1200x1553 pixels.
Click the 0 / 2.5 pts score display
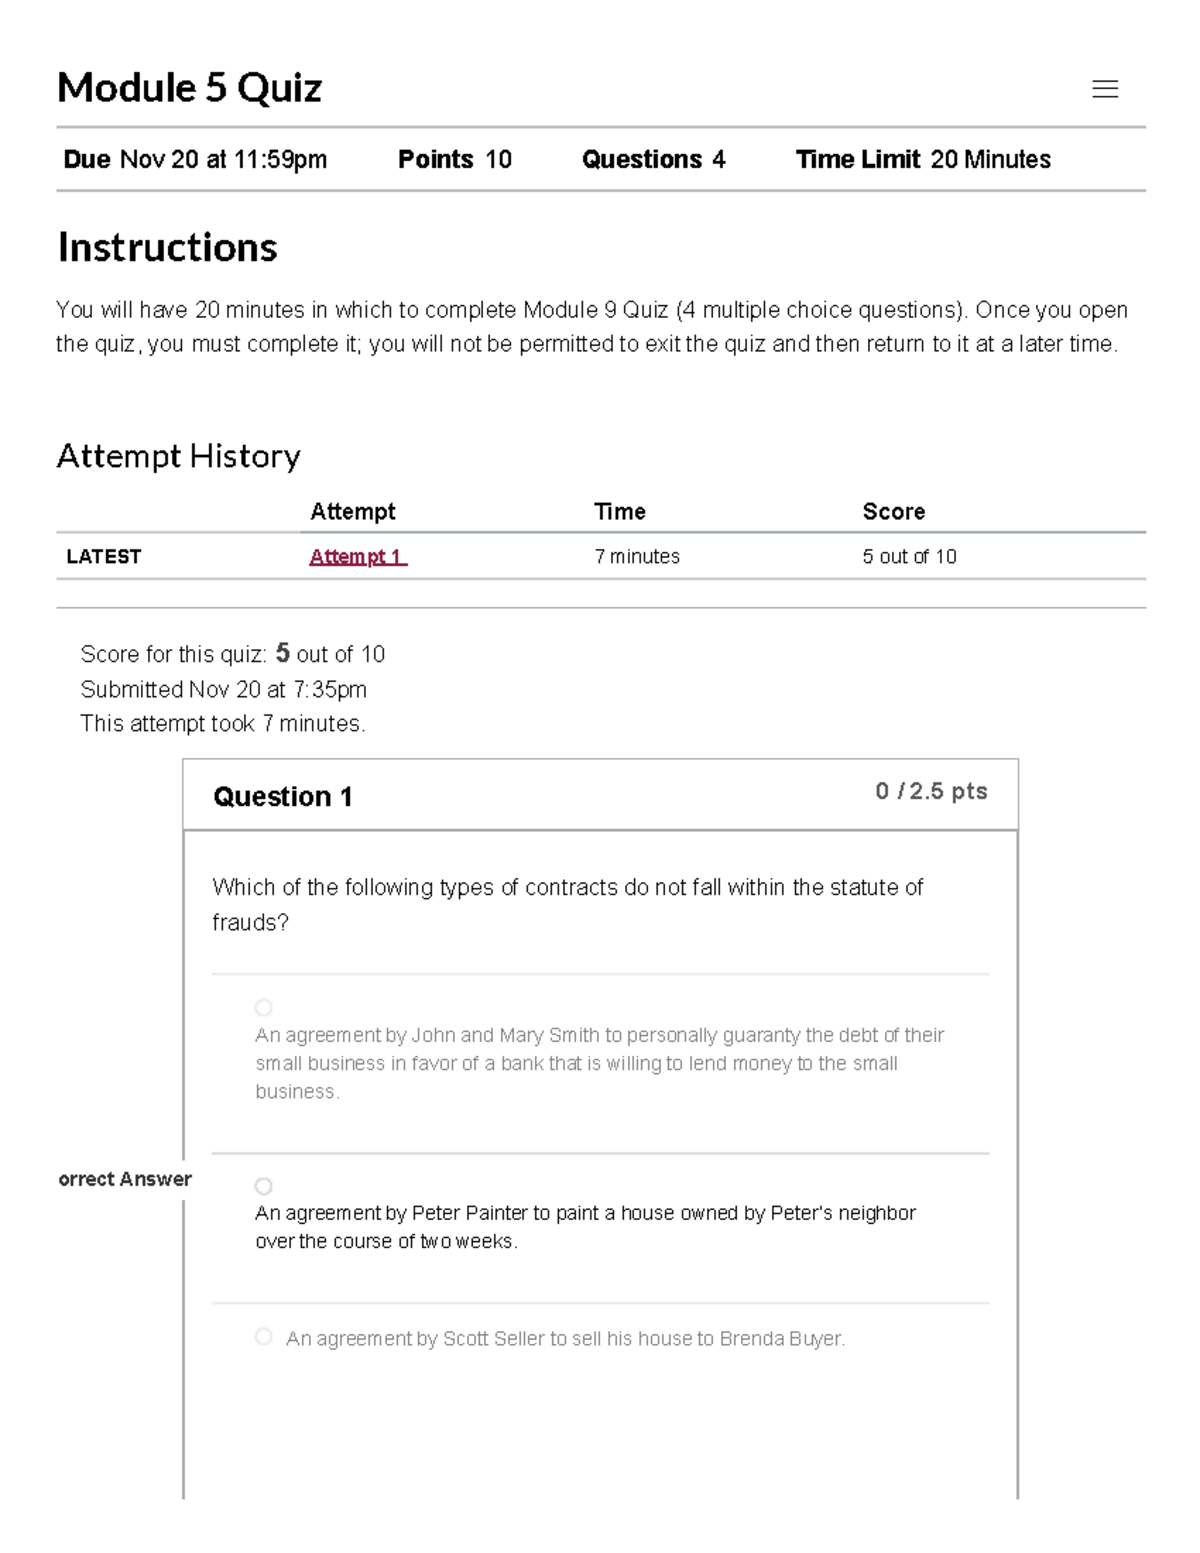coord(930,791)
